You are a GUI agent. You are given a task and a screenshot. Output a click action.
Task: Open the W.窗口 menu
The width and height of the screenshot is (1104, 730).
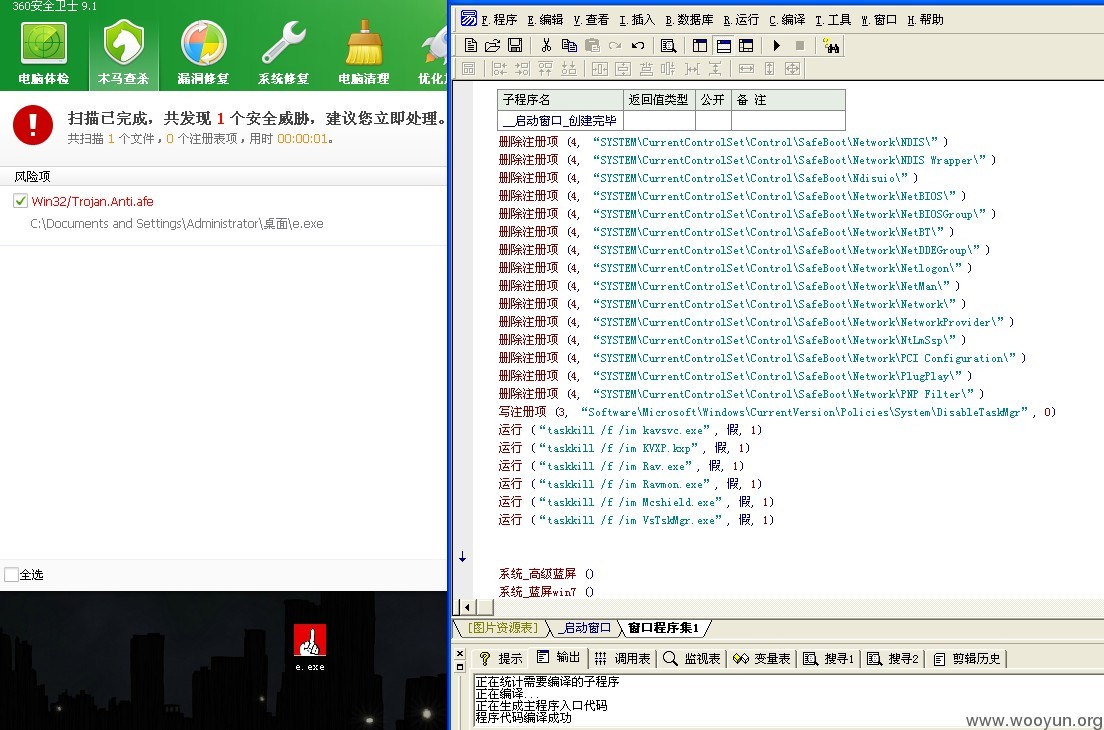tap(878, 20)
